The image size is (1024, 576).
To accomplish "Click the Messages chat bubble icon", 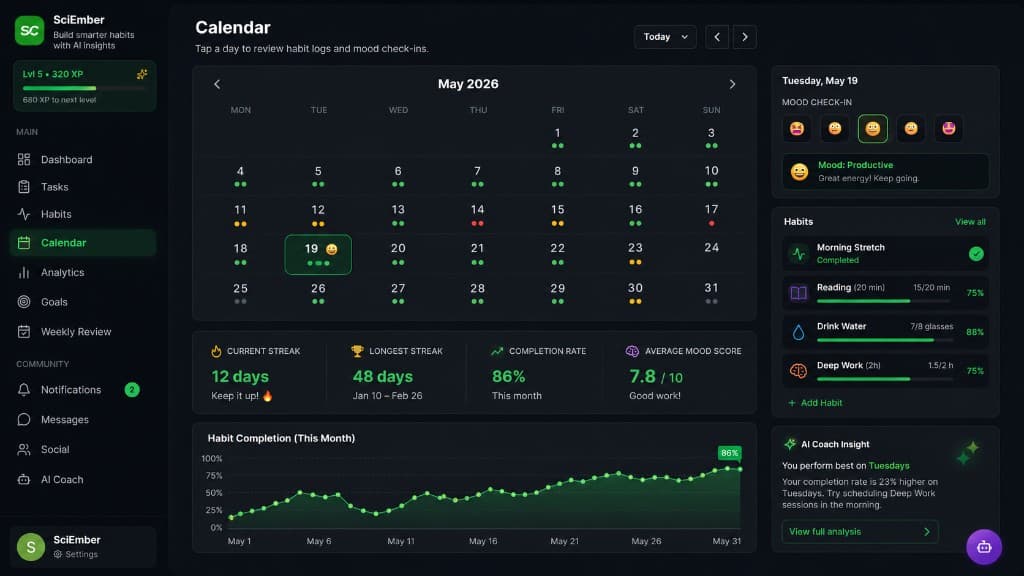I will click(x=24, y=419).
